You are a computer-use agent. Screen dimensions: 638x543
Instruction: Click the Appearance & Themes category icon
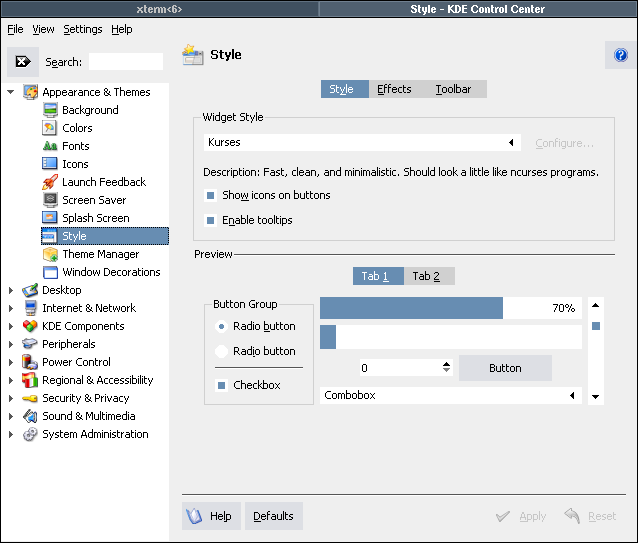[31, 92]
